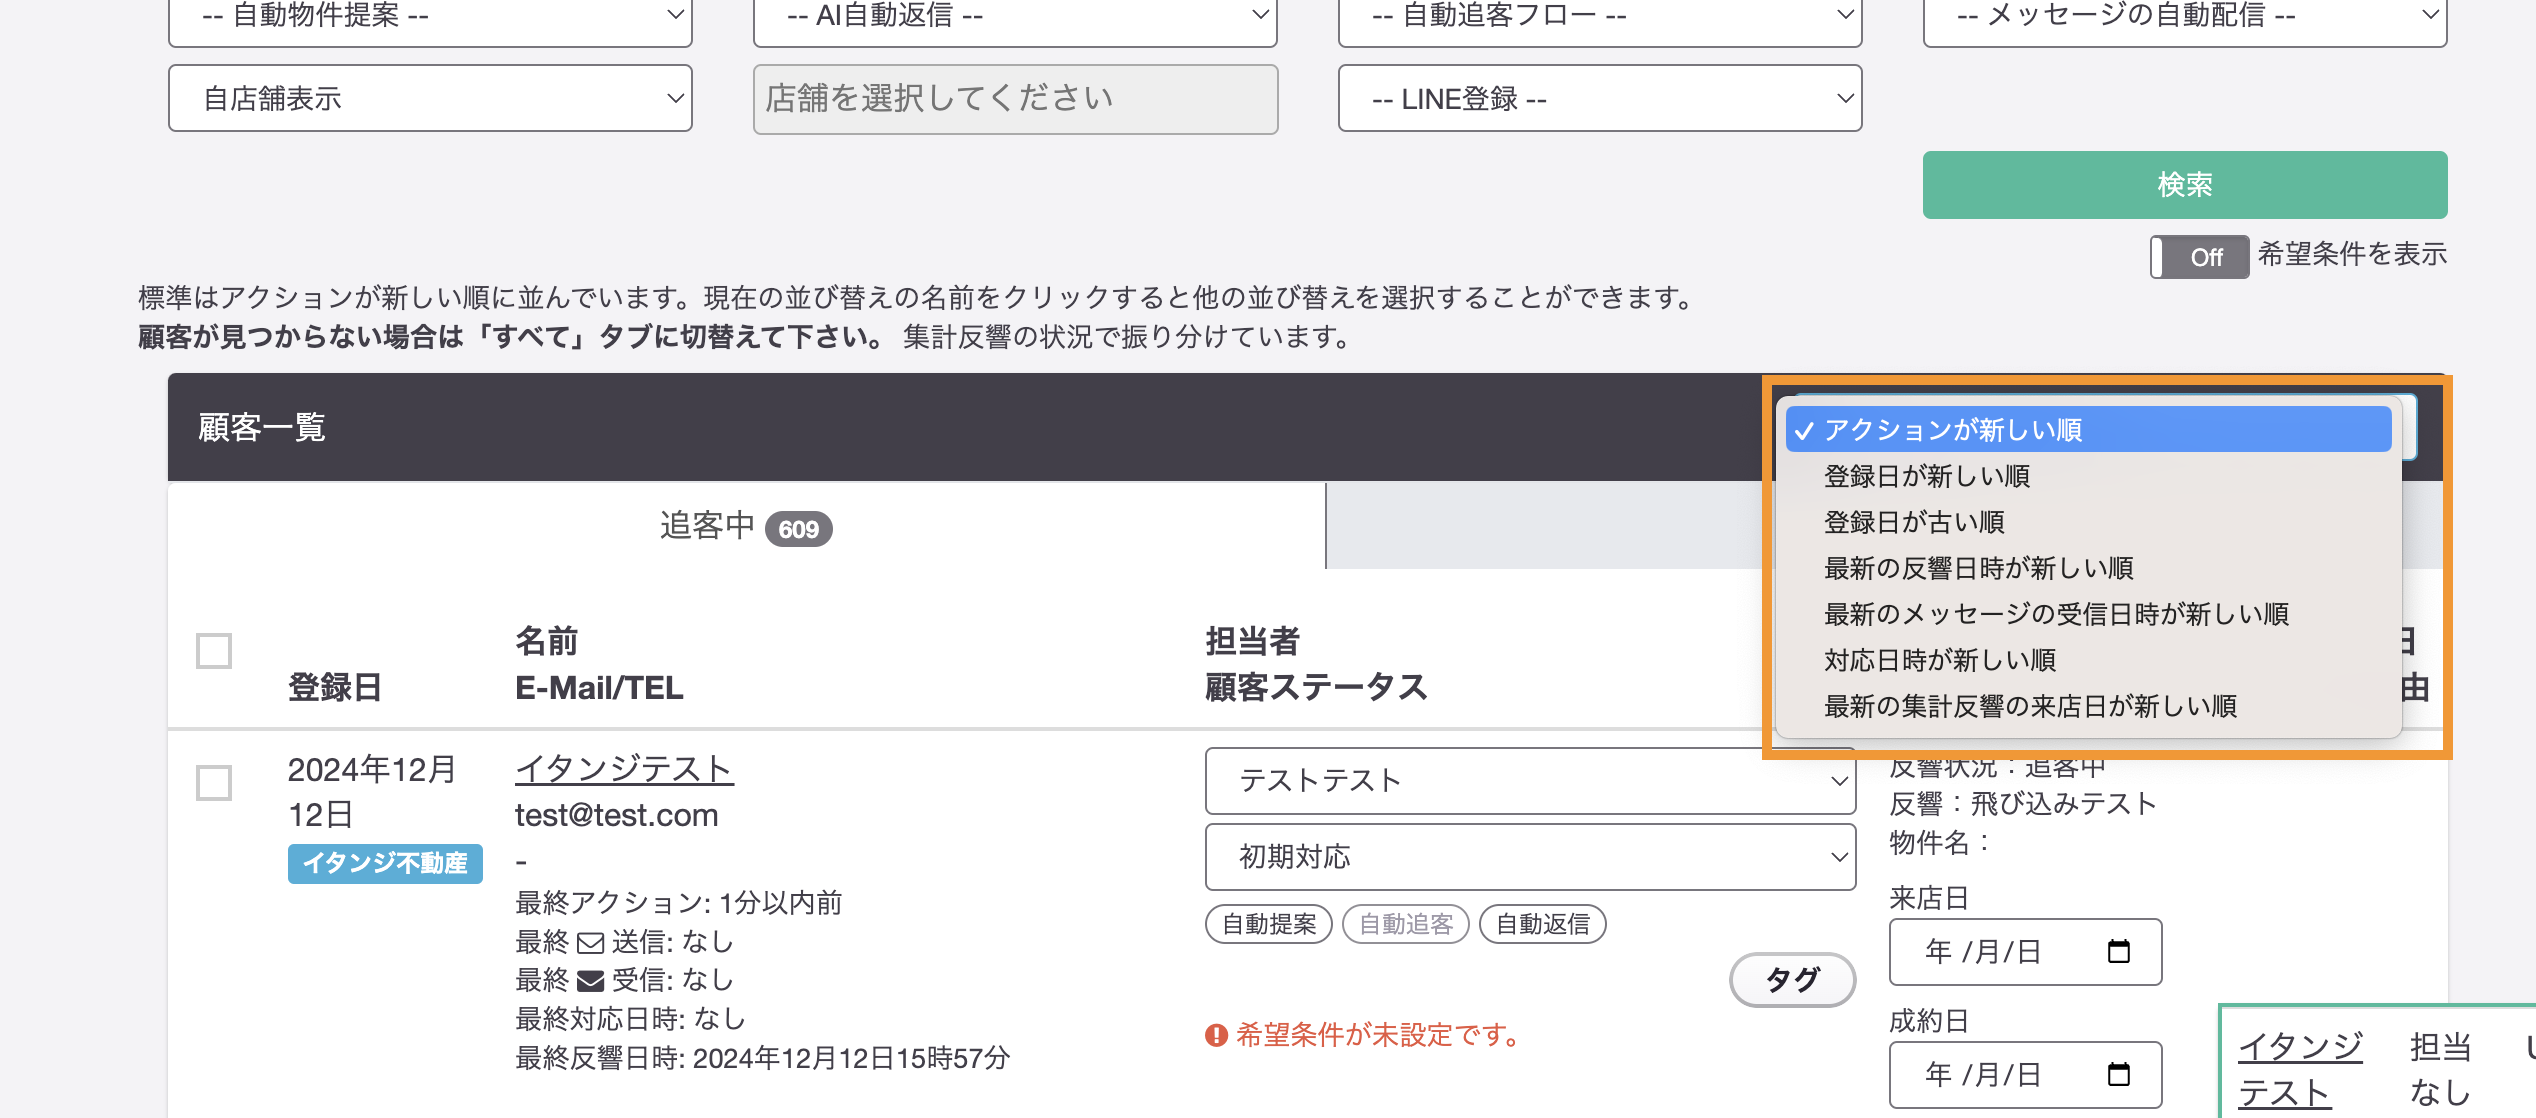This screenshot has width=2536, height=1118.
Task: Click the 最終送信 envelope outline icon
Action: coord(591,942)
